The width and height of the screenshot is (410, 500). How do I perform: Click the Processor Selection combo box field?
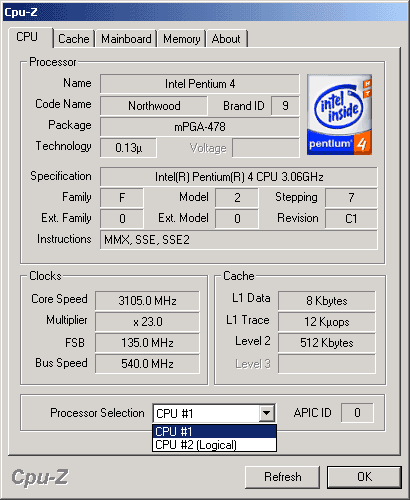click(x=214, y=413)
